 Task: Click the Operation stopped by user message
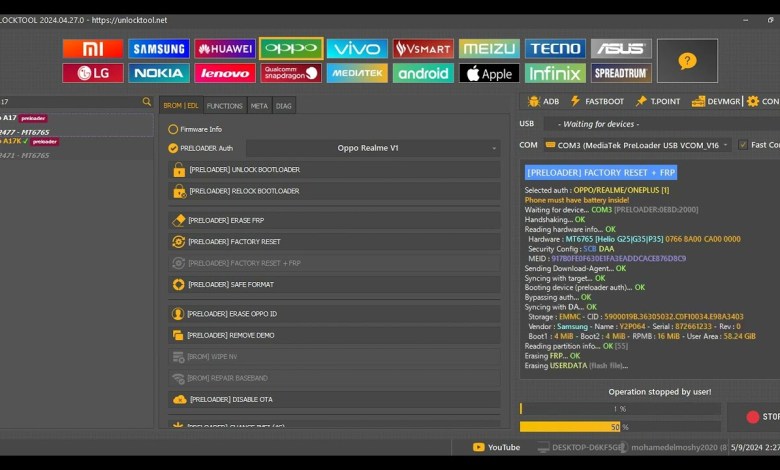pyautogui.click(x=660, y=392)
